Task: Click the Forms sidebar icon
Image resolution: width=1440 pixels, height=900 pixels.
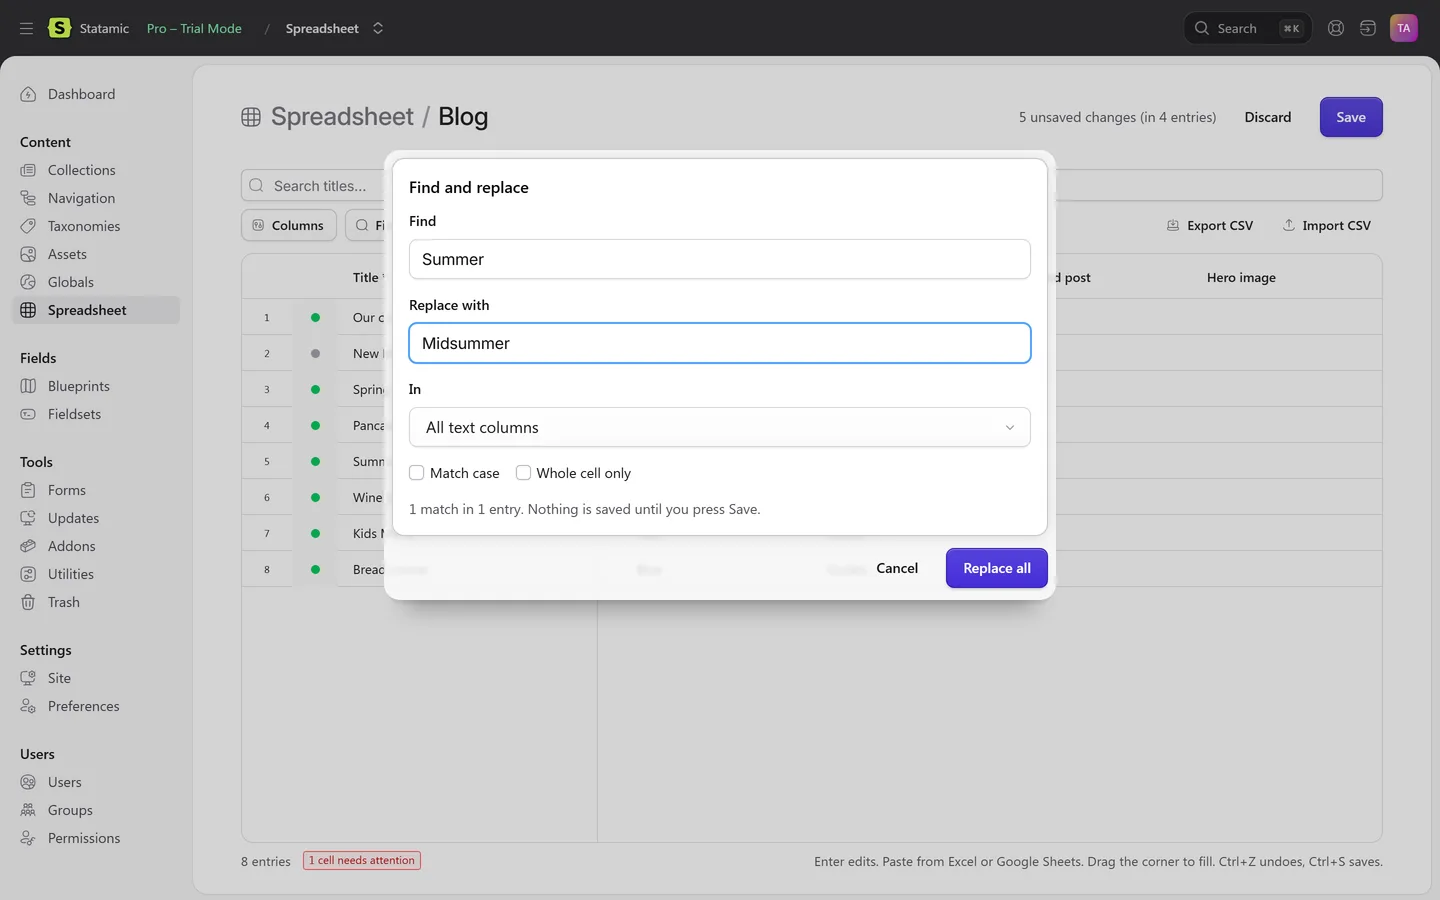Action: click(x=28, y=490)
